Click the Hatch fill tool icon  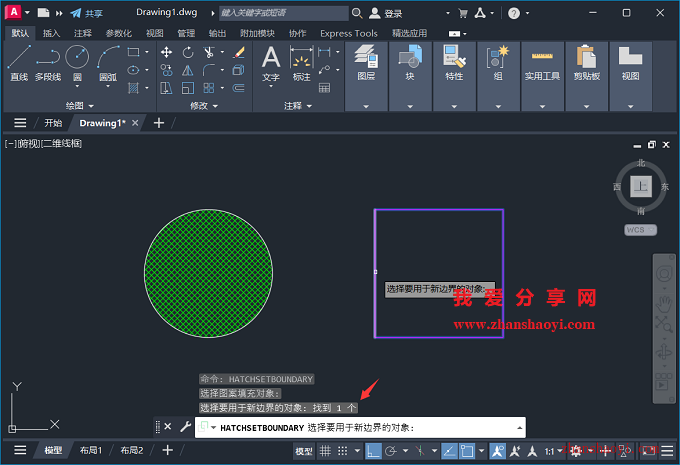tap(134, 88)
